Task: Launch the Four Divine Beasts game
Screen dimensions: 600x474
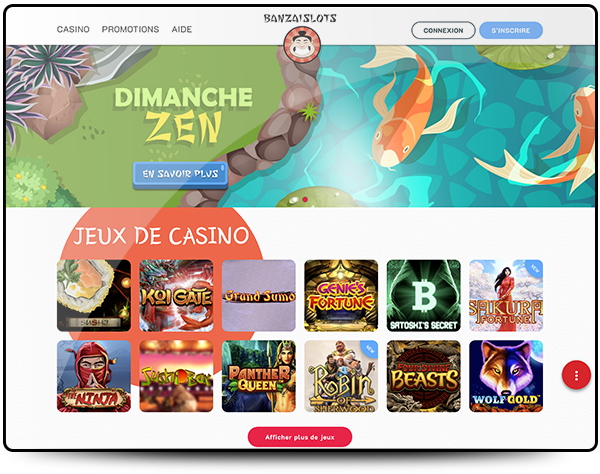Action: (x=423, y=376)
